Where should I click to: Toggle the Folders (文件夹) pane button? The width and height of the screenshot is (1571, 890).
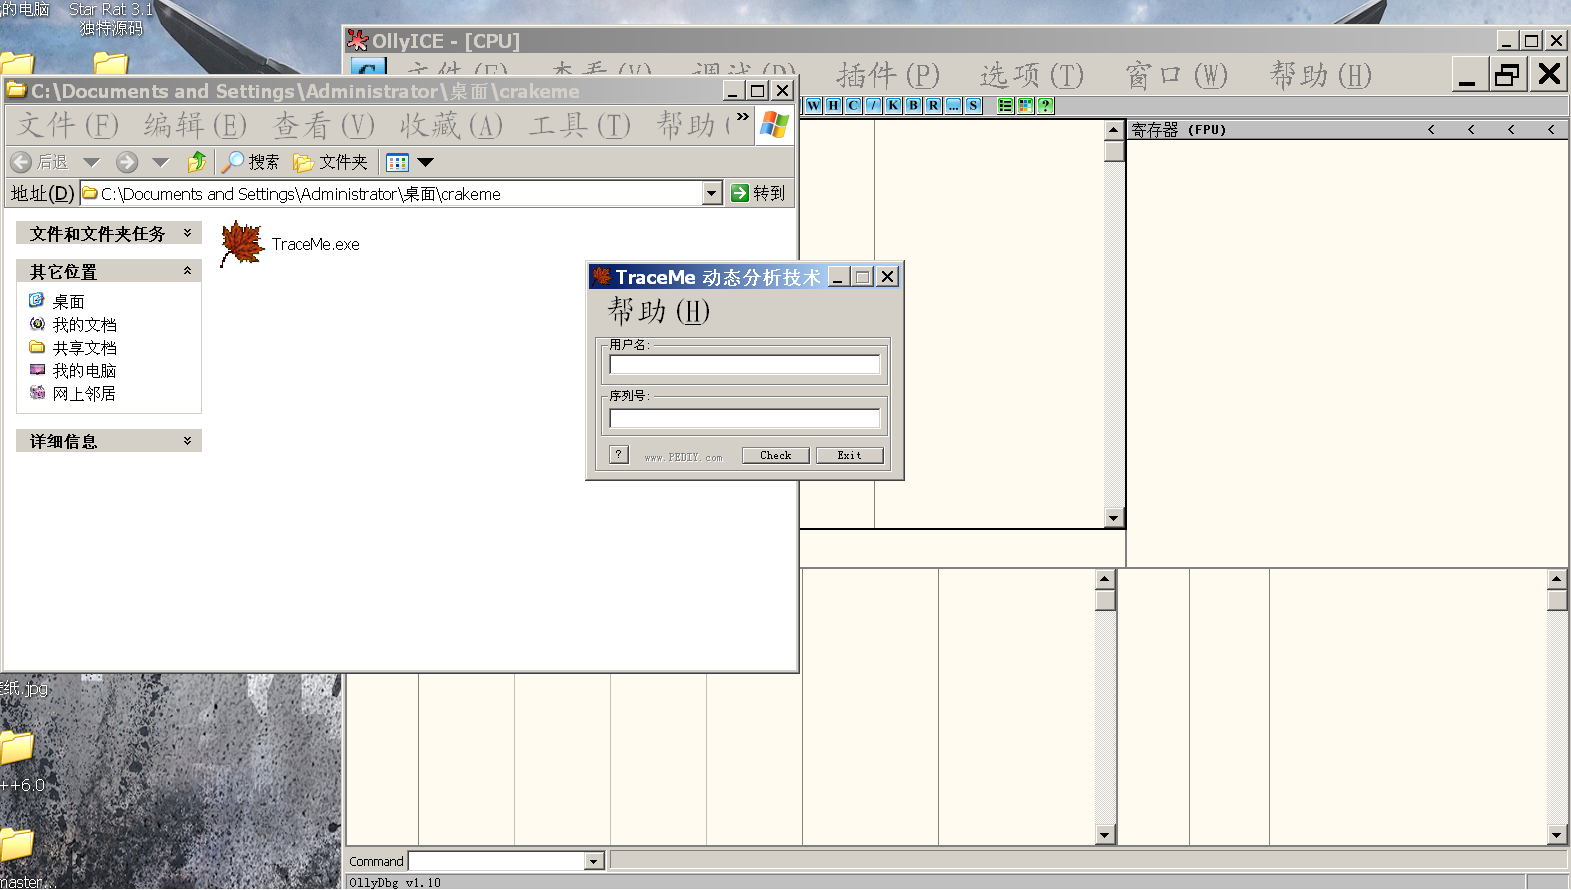tap(331, 162)
